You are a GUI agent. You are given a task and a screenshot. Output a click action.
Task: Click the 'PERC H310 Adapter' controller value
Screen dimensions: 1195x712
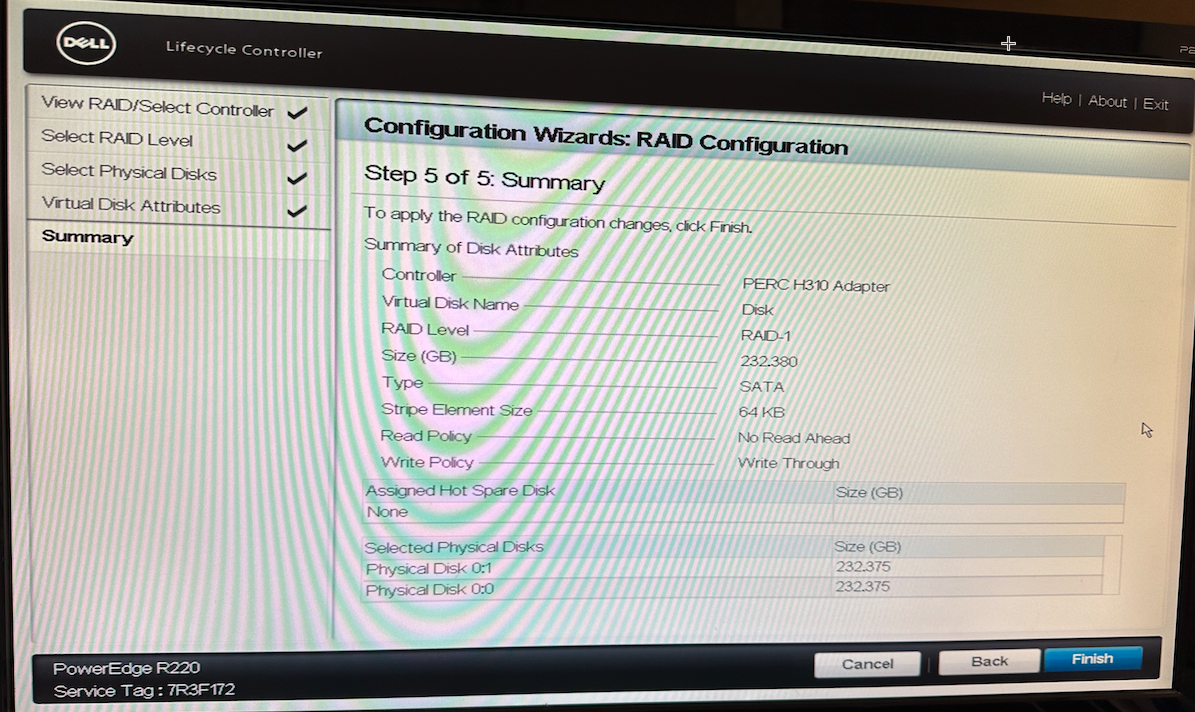click(815, 285)
